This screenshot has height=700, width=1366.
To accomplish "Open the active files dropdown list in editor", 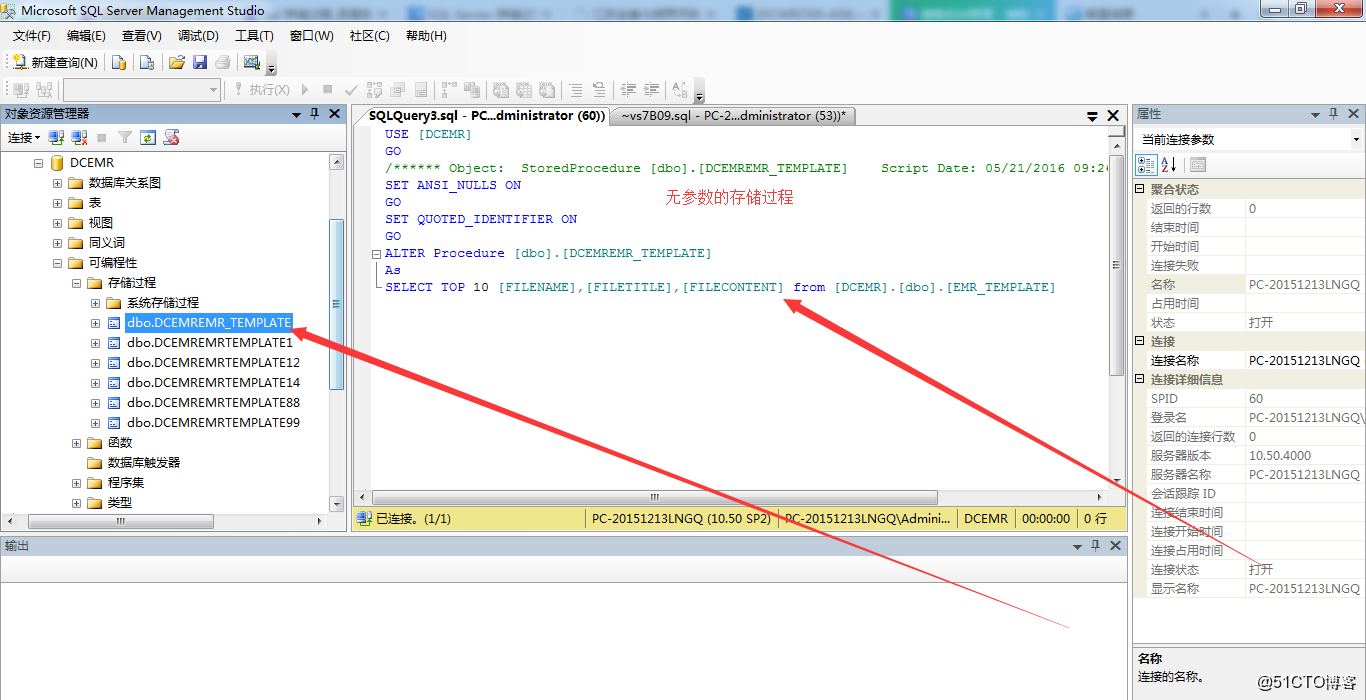I will point(1093,116).
